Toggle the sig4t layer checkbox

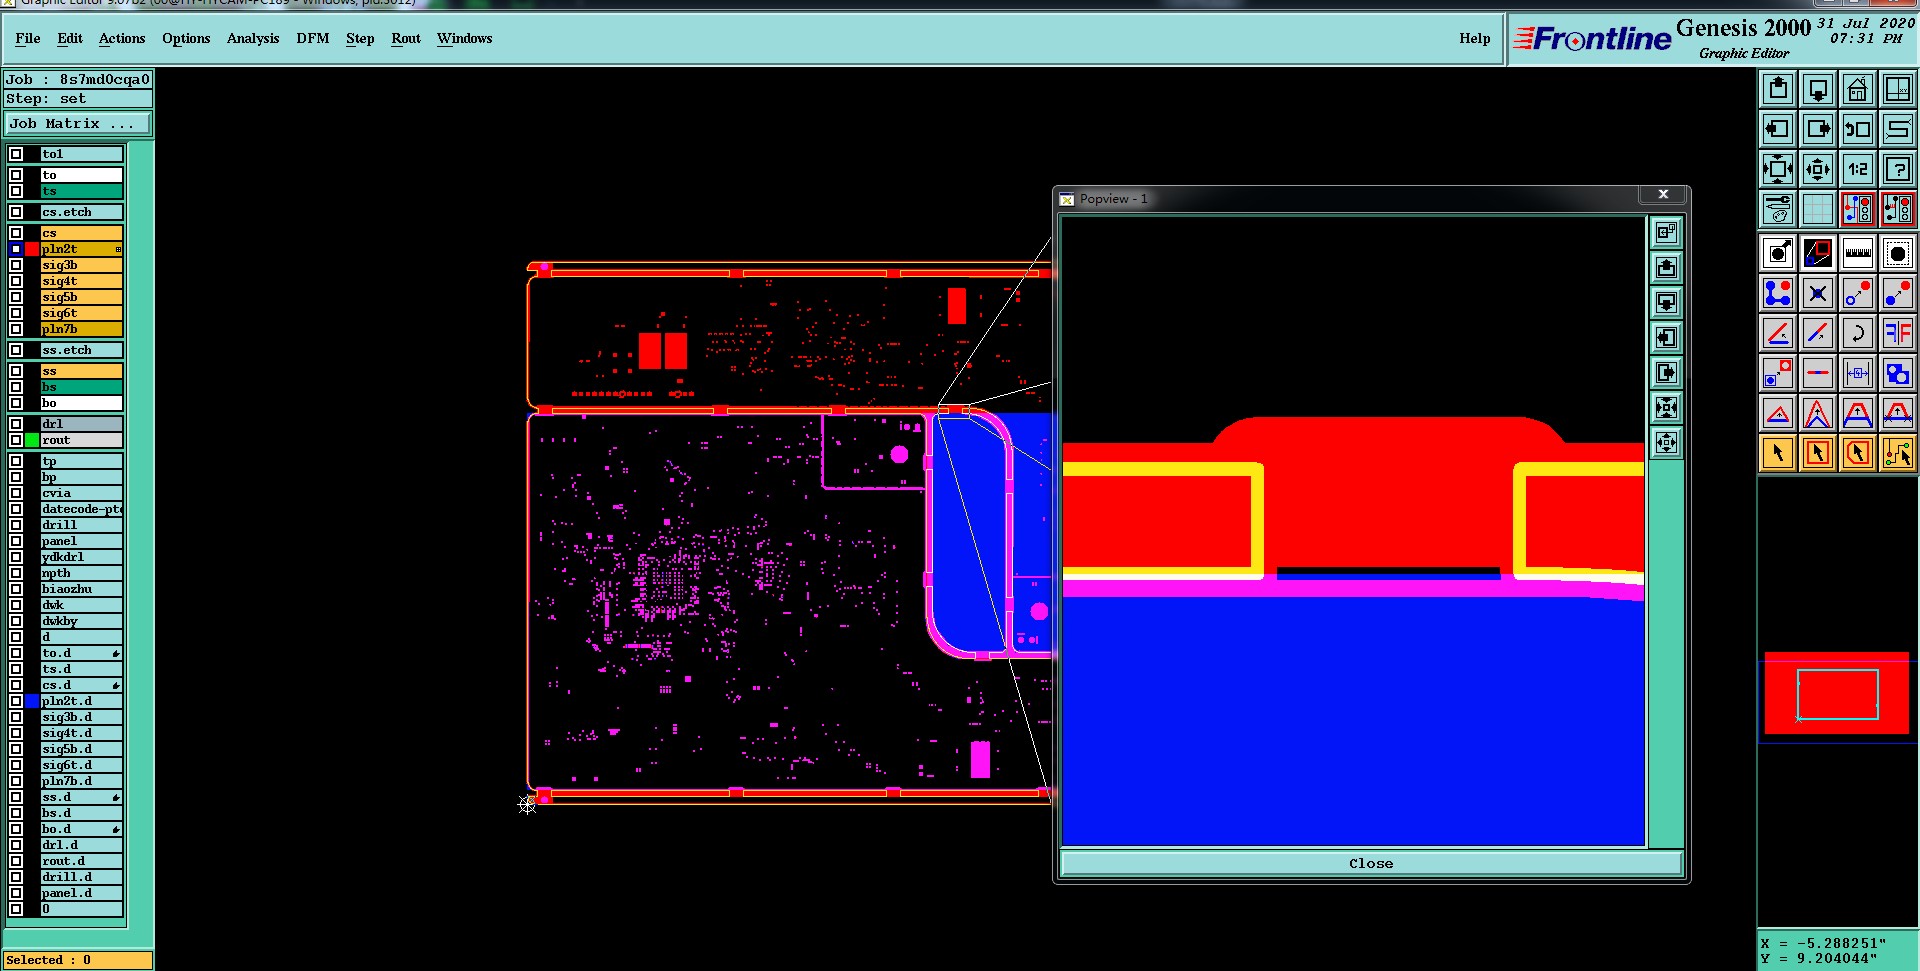(16, 281)
